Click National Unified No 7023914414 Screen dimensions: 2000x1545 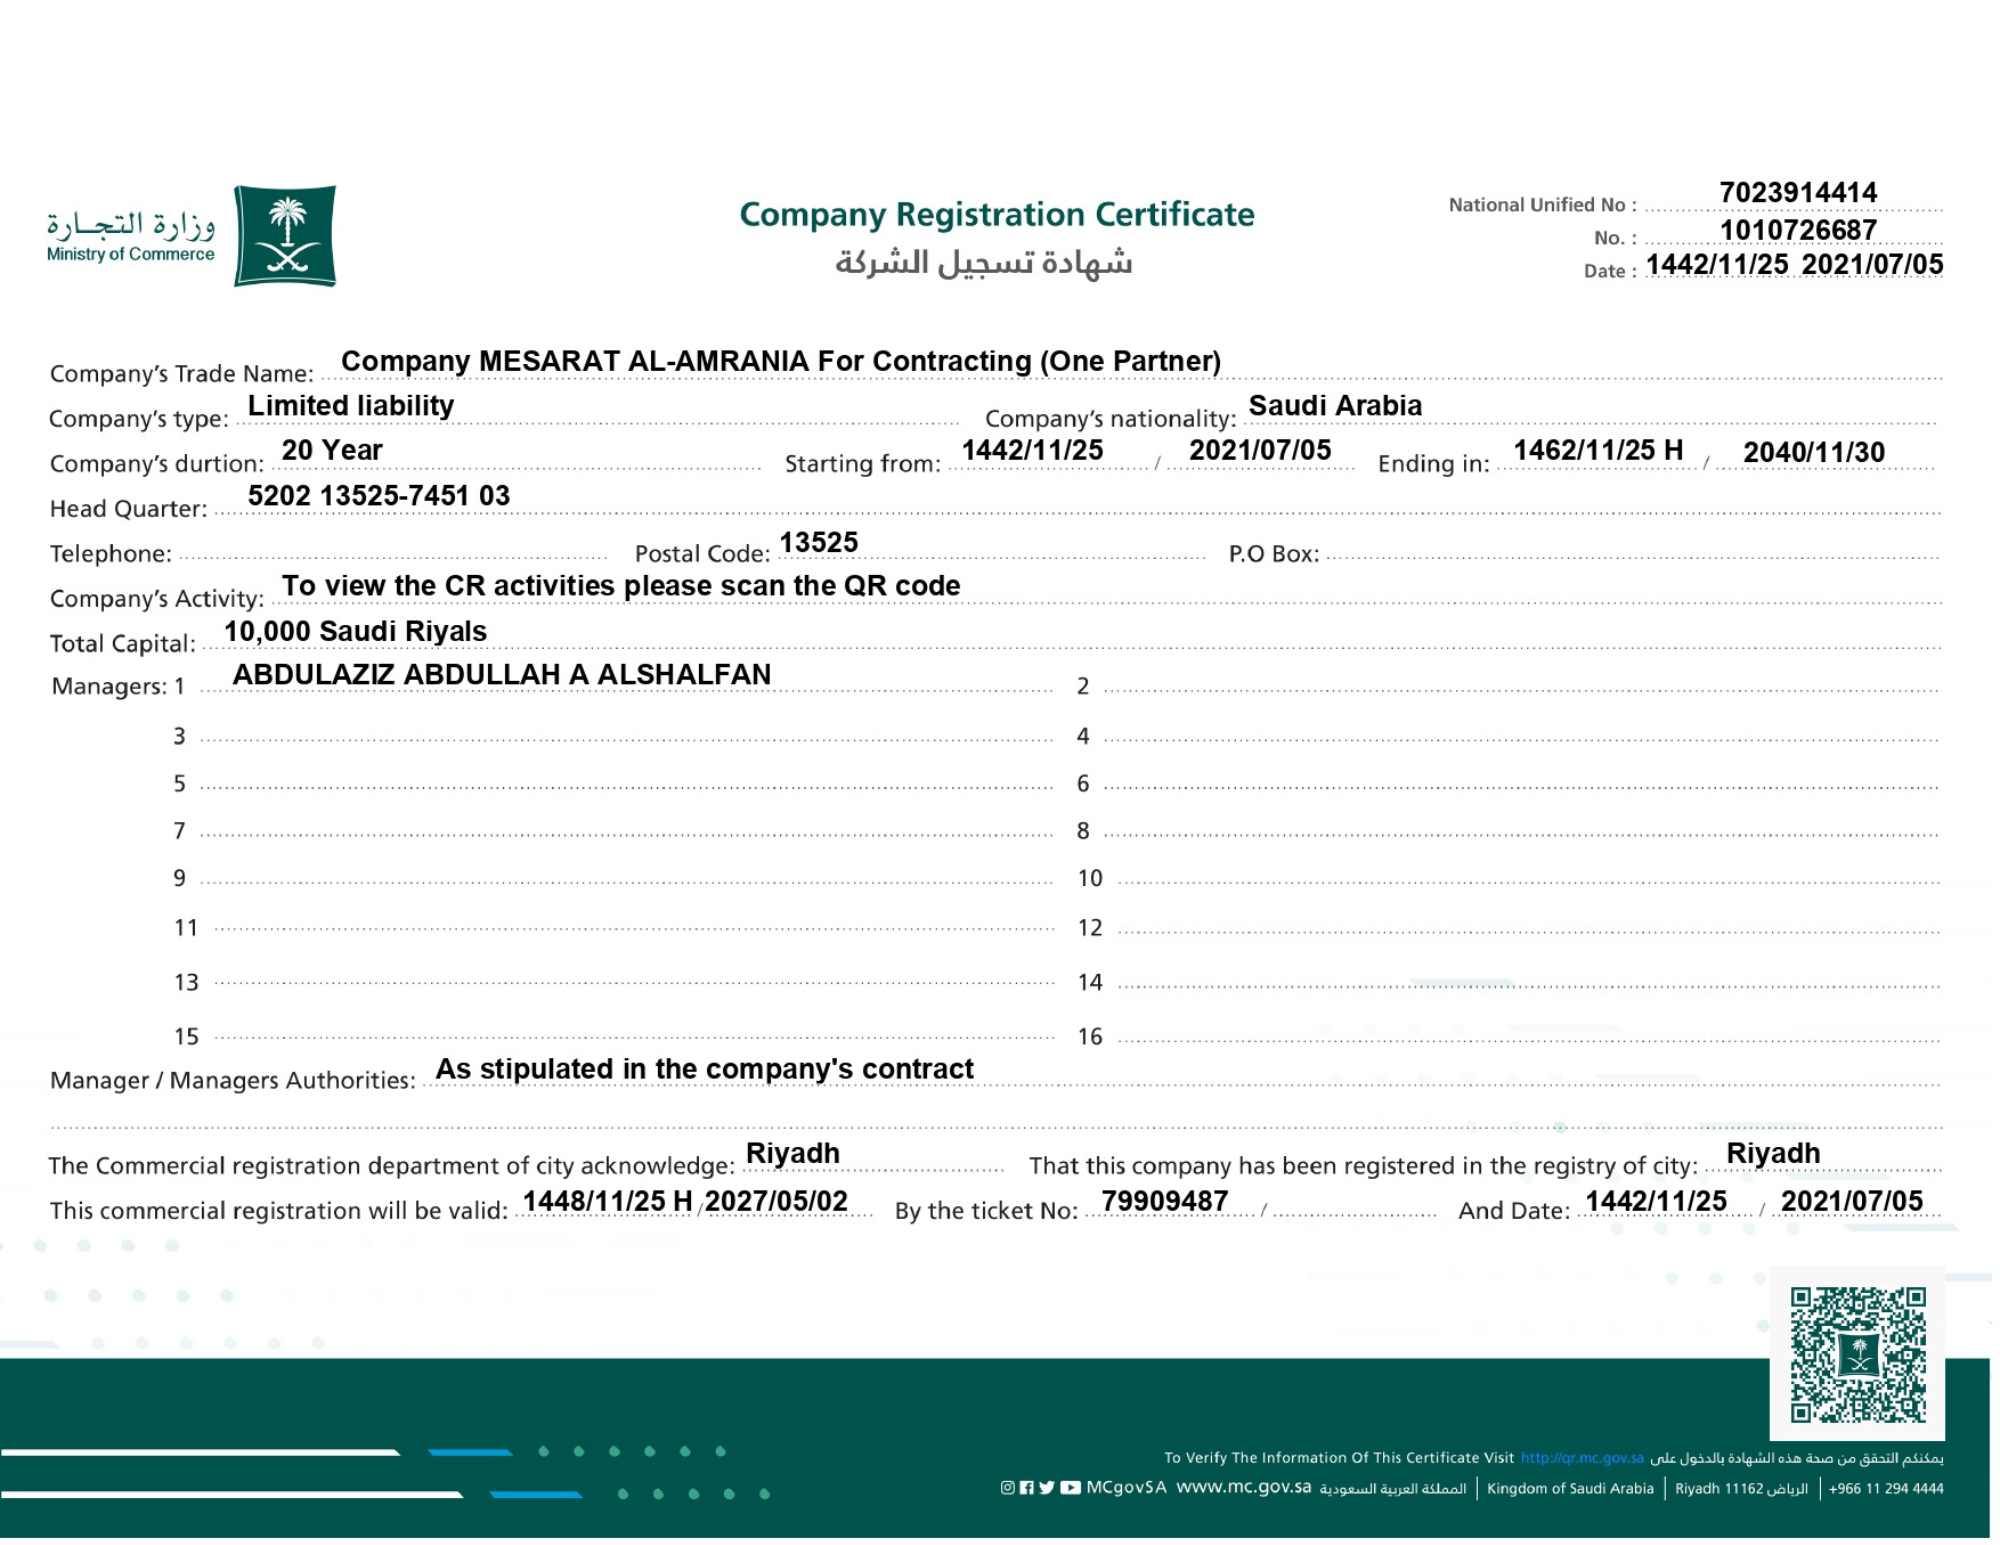(1798, 193)
